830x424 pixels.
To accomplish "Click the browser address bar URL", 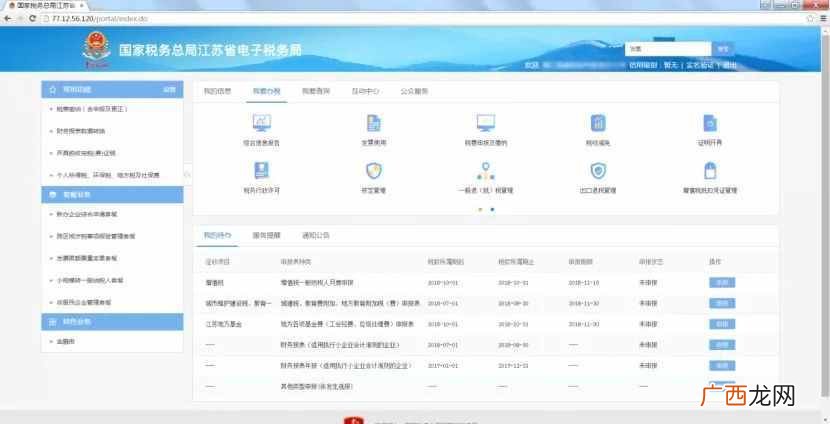I will 100,19.
